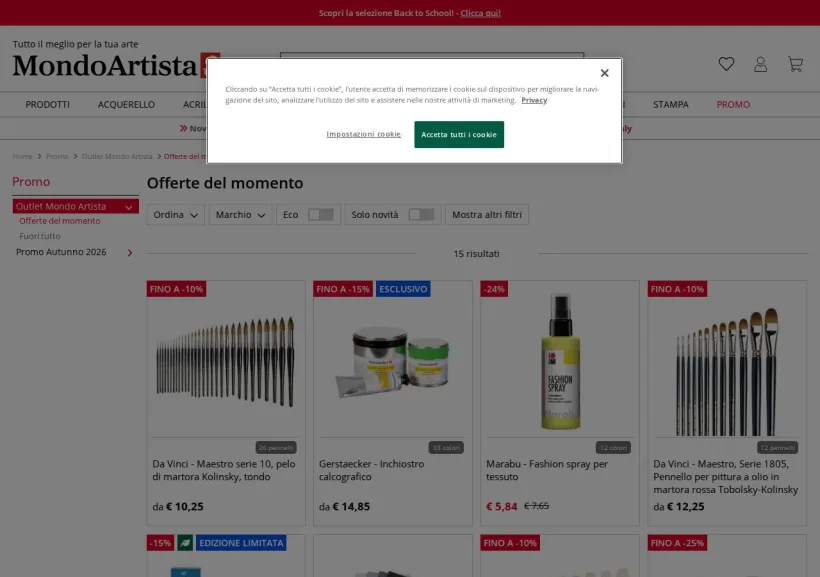The width and height of the screenshot is (820, 577).
Task: Follow the 'Clicca qui!' Back to School link
Action: [480, 13]
